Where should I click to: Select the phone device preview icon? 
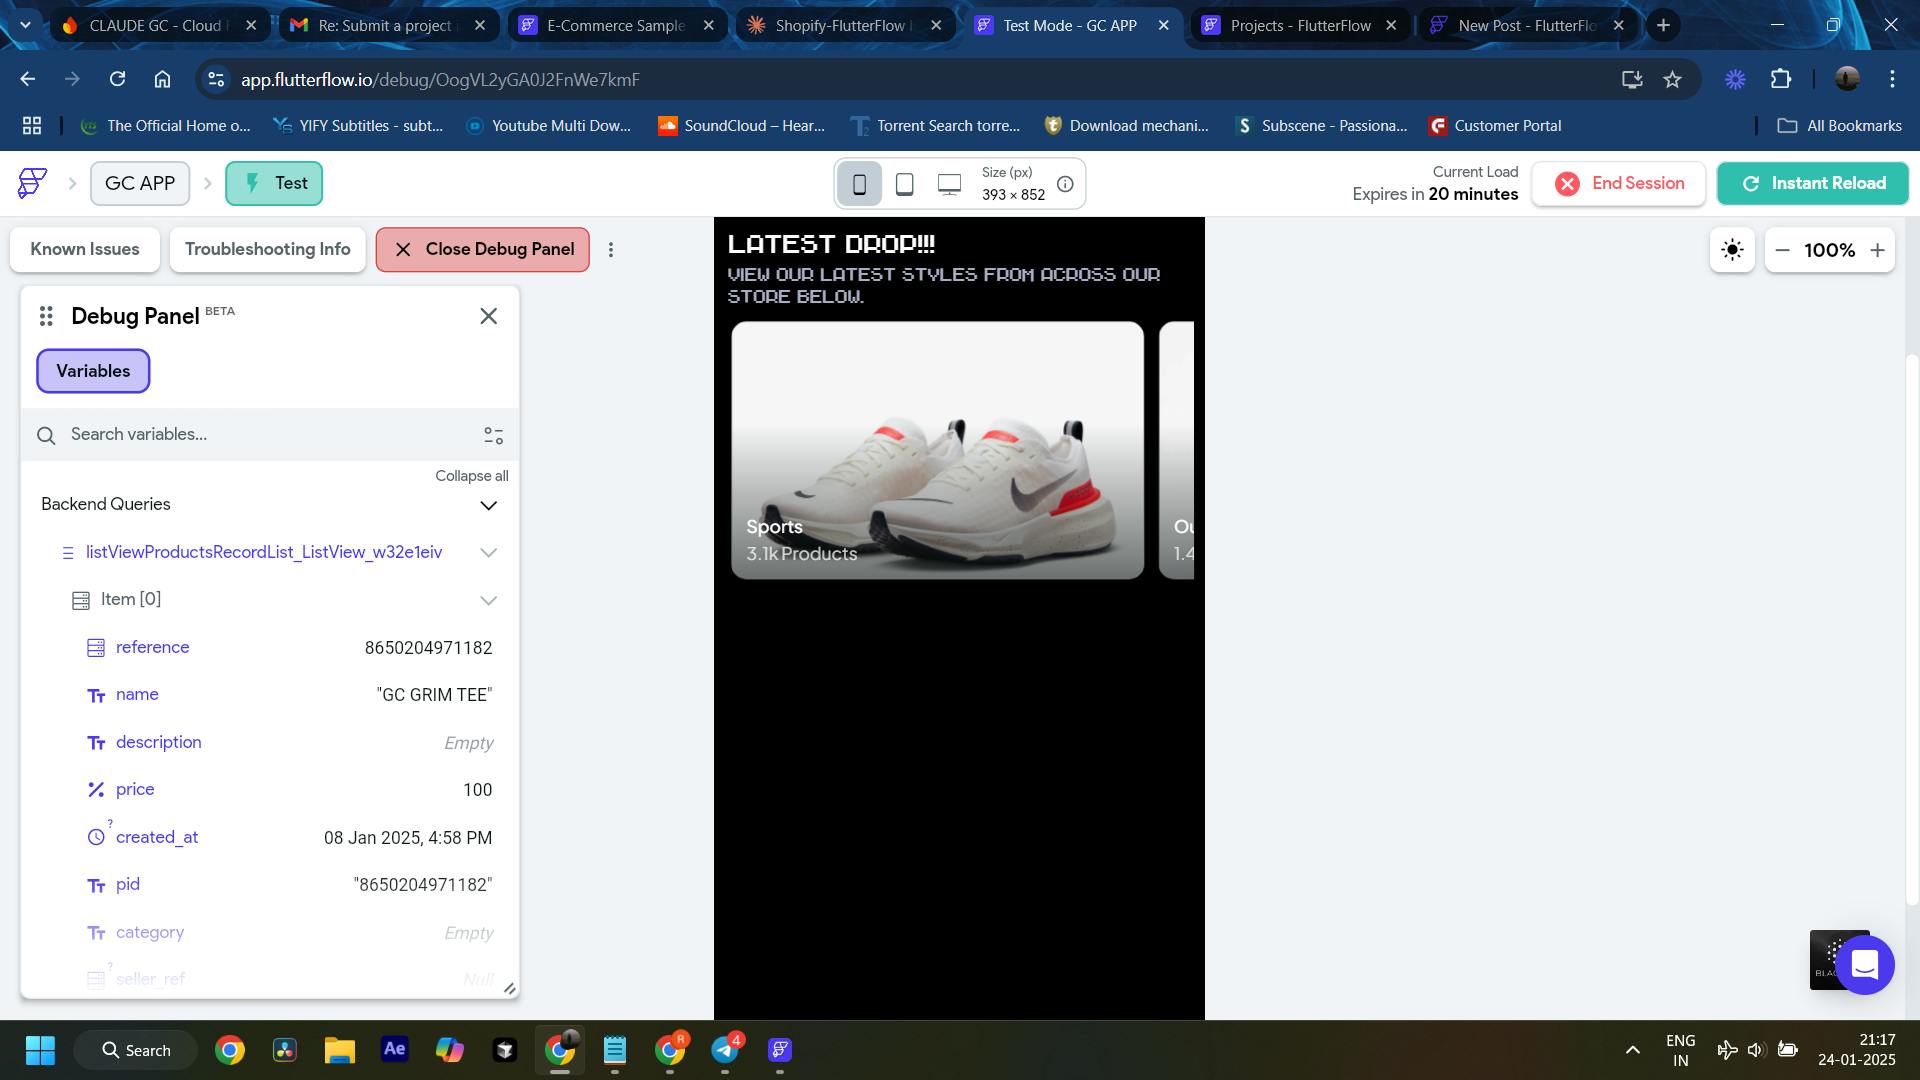(x=859, y=184)
